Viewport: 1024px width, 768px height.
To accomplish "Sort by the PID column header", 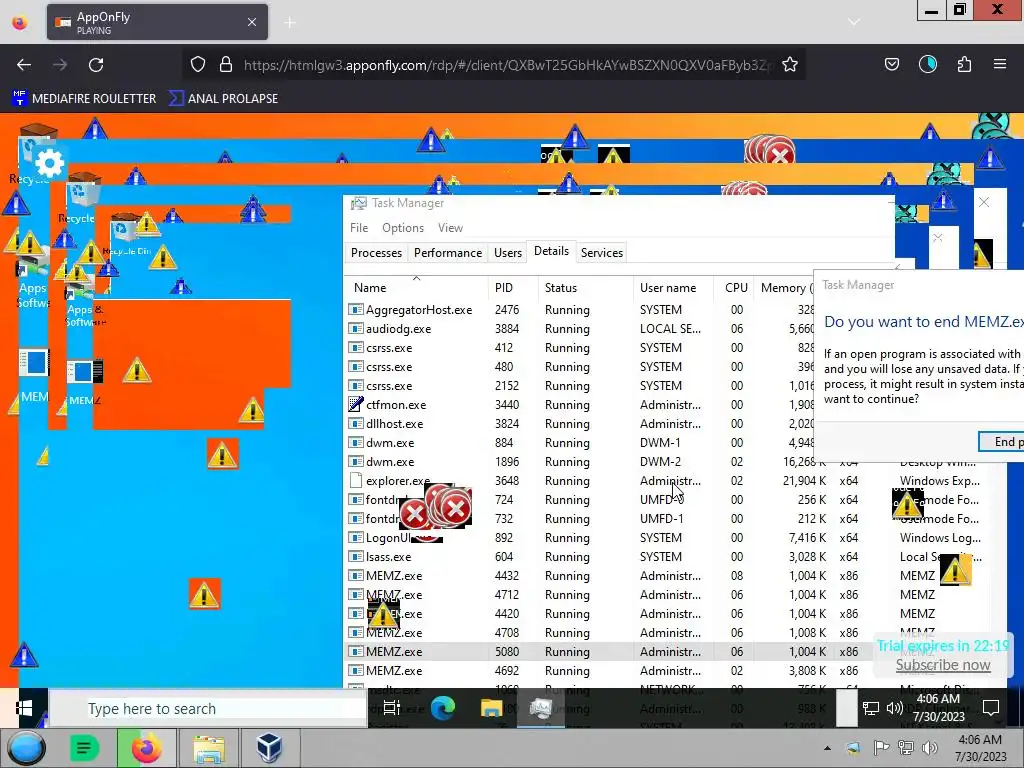I will 513,287.
